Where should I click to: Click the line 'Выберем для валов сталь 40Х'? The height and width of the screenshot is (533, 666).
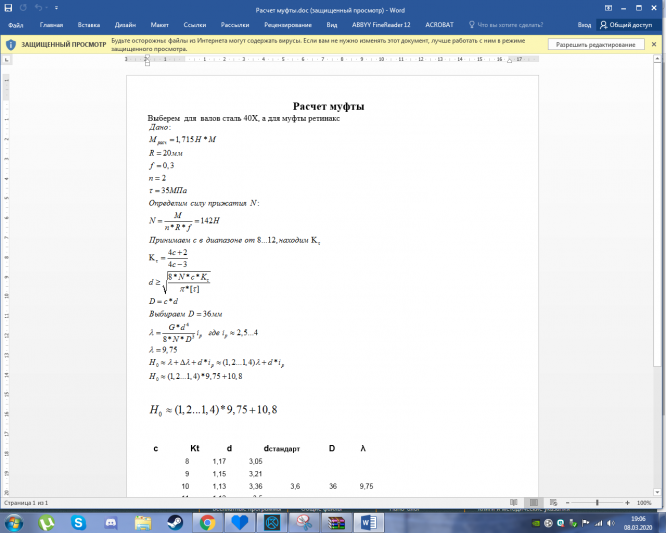coord(244,118)
